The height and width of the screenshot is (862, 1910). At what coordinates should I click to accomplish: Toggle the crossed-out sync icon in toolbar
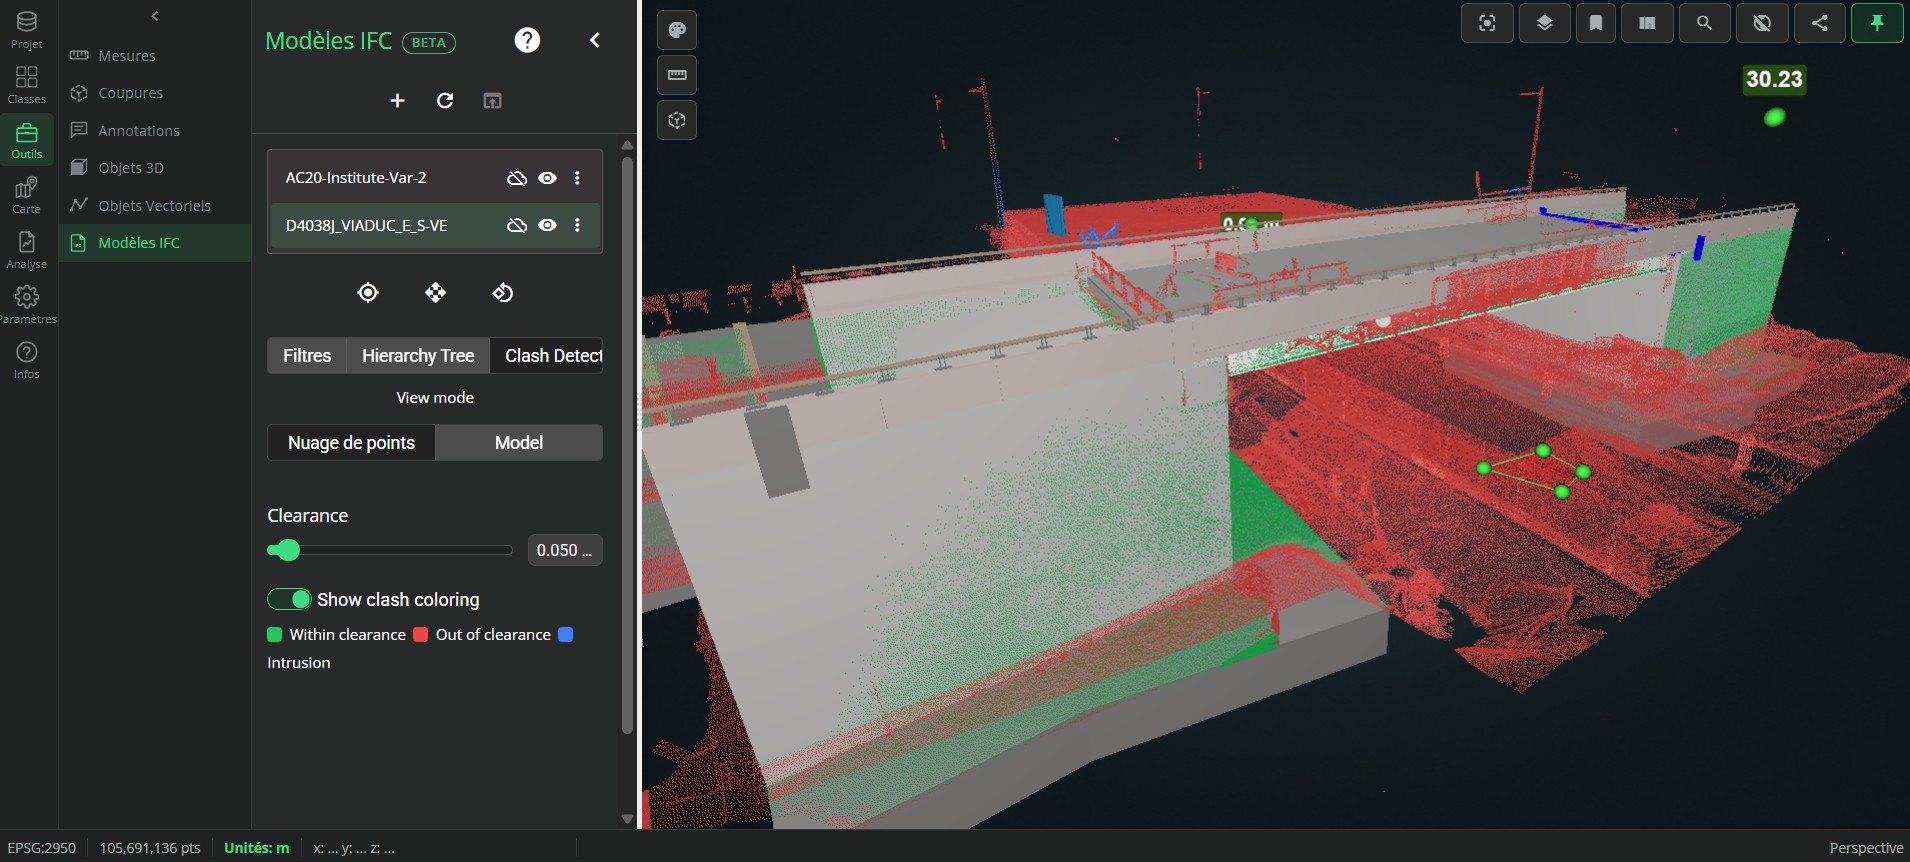coord(1762,23)
